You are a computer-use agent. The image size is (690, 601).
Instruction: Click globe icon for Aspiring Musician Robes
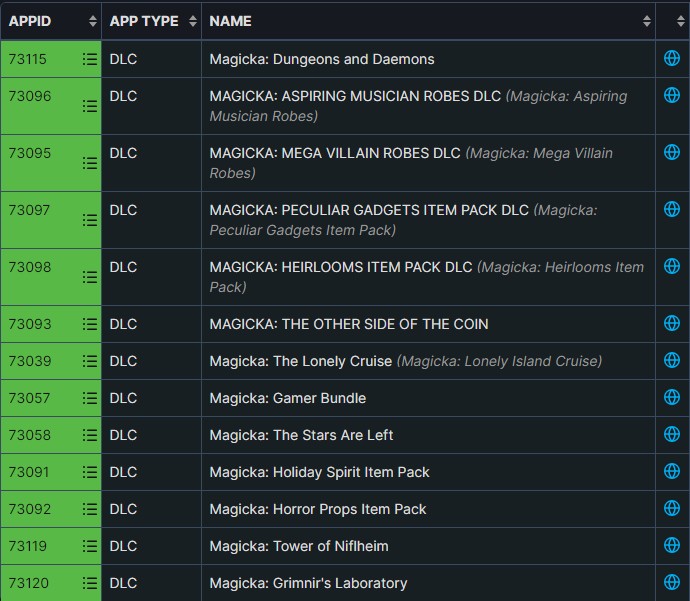point(672,95)
